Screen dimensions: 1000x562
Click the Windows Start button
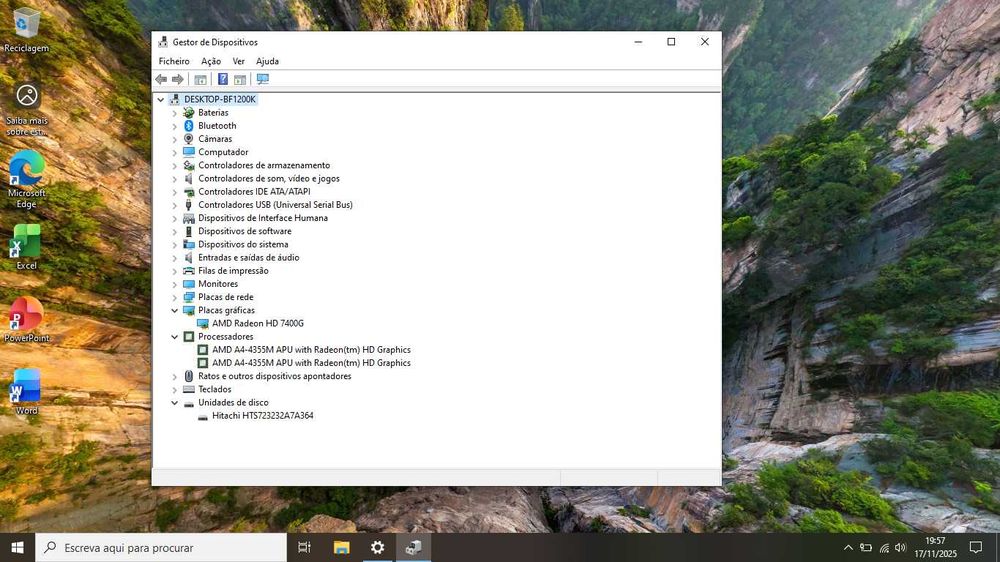click(17, 547)
